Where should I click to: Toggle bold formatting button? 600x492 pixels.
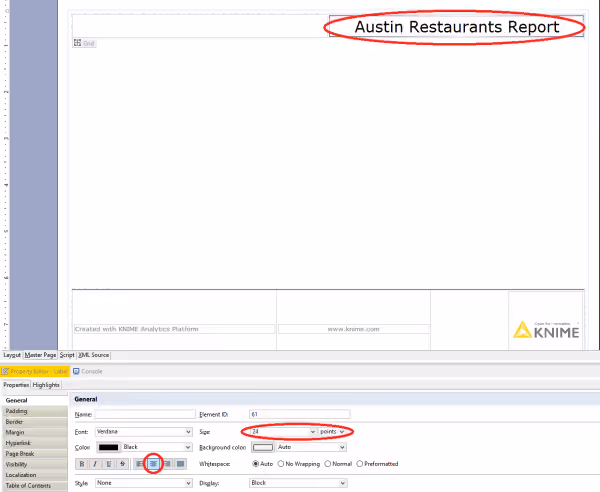[82, 464]
